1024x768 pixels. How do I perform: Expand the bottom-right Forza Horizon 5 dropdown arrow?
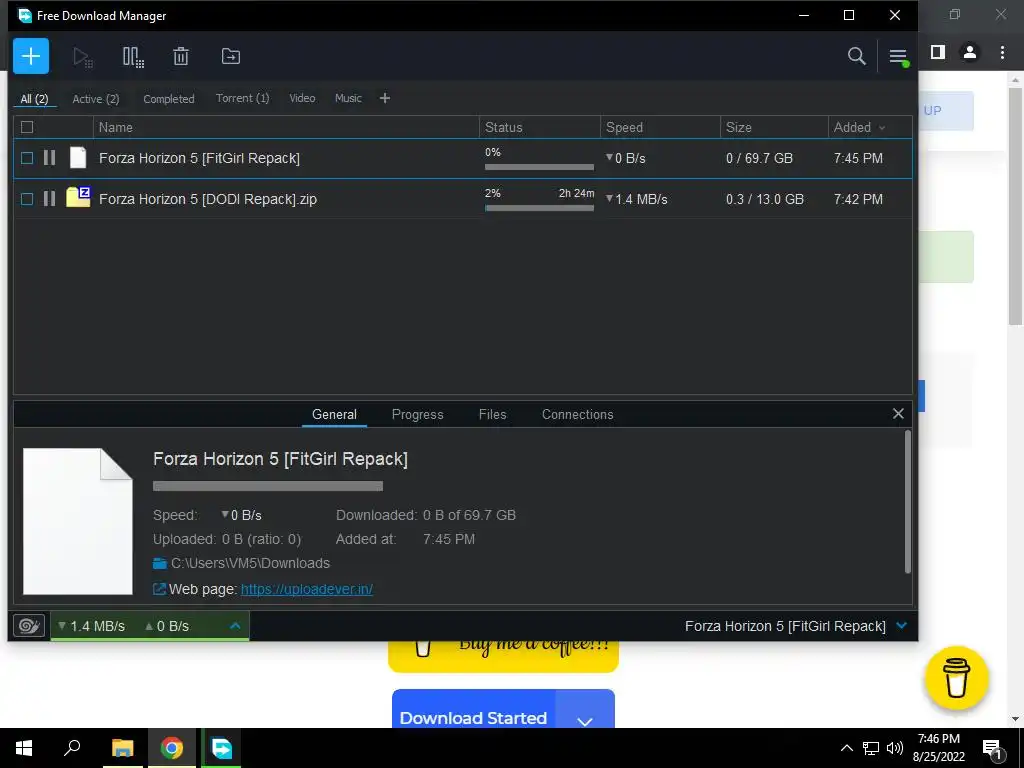tap(902, 626)
